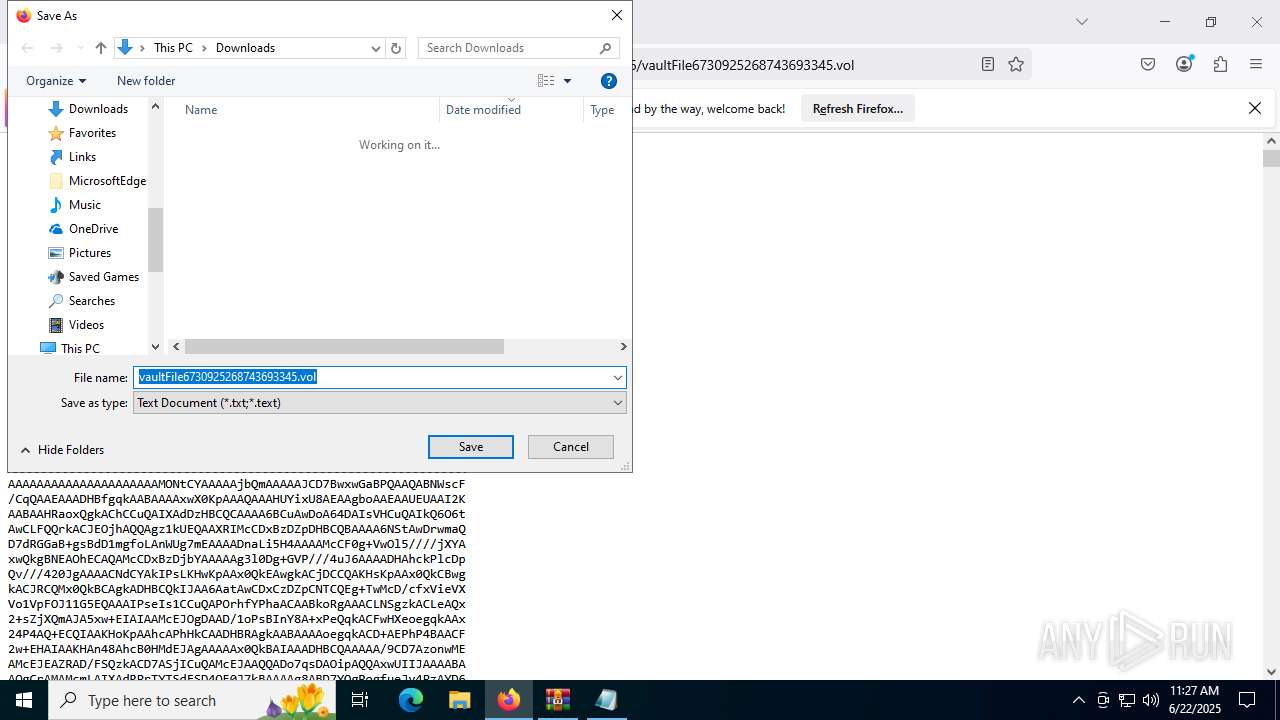Switch to Firefox on the taskbar
Image resolution: width=1280 pixels, height=720 pixels.
pos(508,700)
